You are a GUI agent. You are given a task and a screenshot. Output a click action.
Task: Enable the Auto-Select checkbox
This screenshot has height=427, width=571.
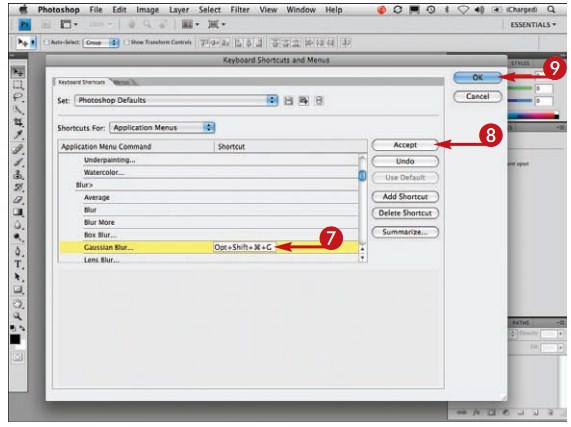[x=46, y=42]
